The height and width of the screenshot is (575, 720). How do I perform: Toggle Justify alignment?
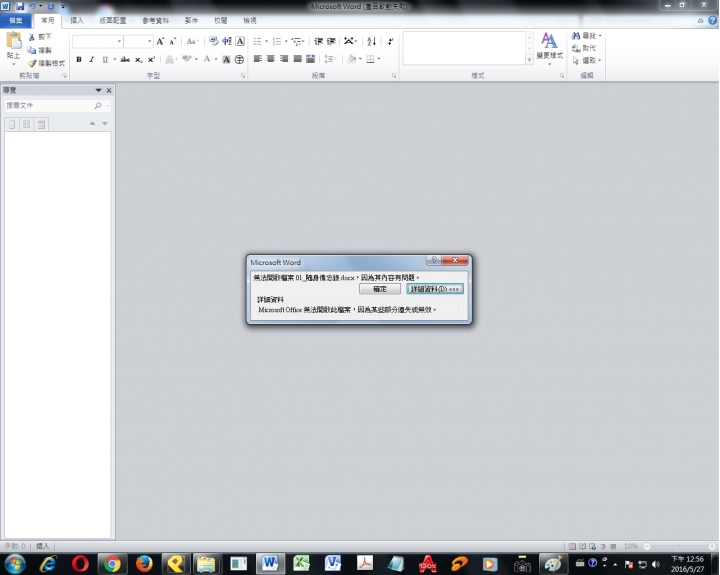click(298, 59)
